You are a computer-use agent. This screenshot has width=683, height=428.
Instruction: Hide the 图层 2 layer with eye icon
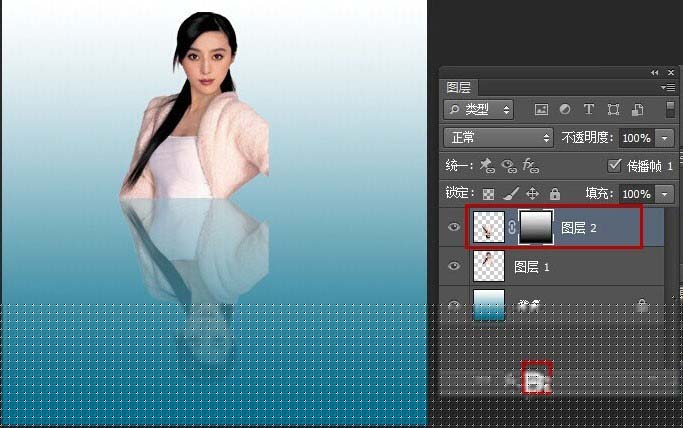tap(455, 228)
